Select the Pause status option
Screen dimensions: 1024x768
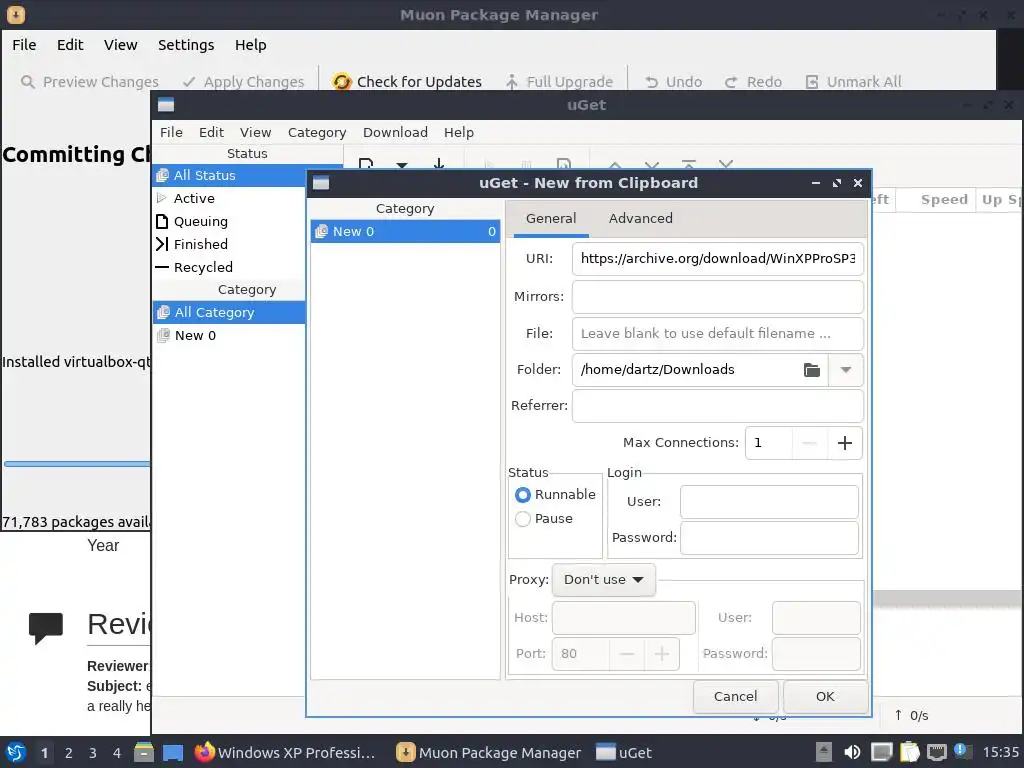pos(544,519)
